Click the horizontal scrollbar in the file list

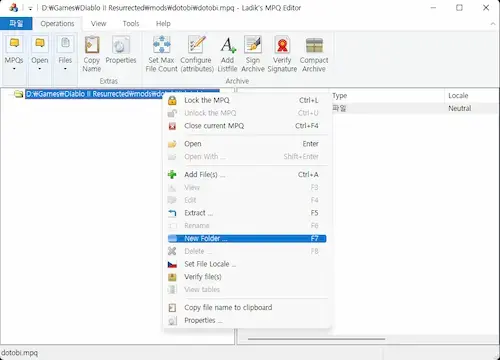click(x=316, y=339)
